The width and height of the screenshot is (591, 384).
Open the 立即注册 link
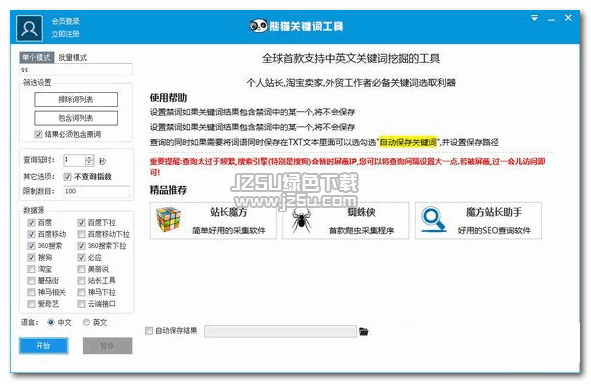(x=66, y=34)
